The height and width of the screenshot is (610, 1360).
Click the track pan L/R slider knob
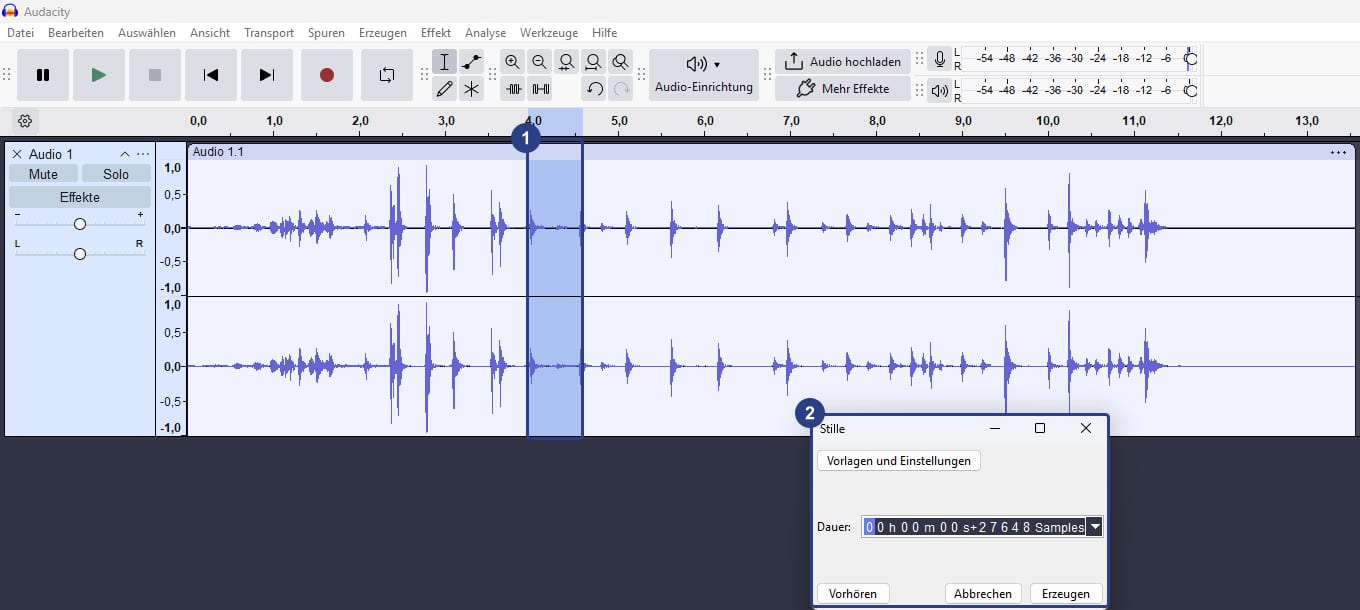coord(80,254)
